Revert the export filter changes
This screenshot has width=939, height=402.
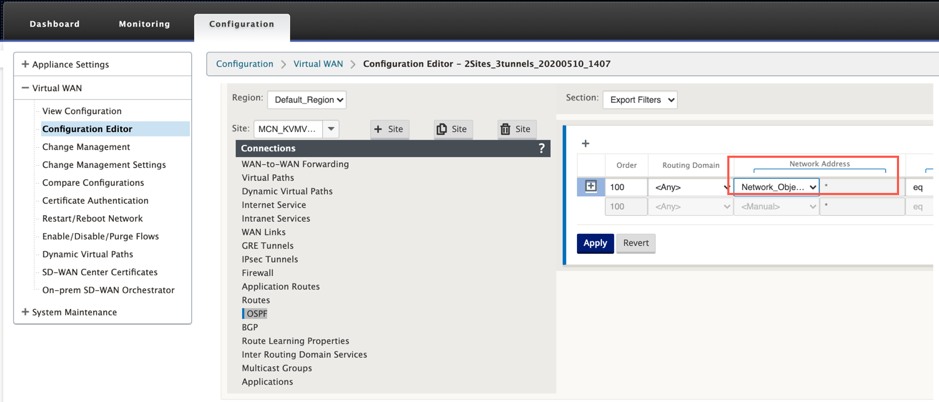coord(635,243)
